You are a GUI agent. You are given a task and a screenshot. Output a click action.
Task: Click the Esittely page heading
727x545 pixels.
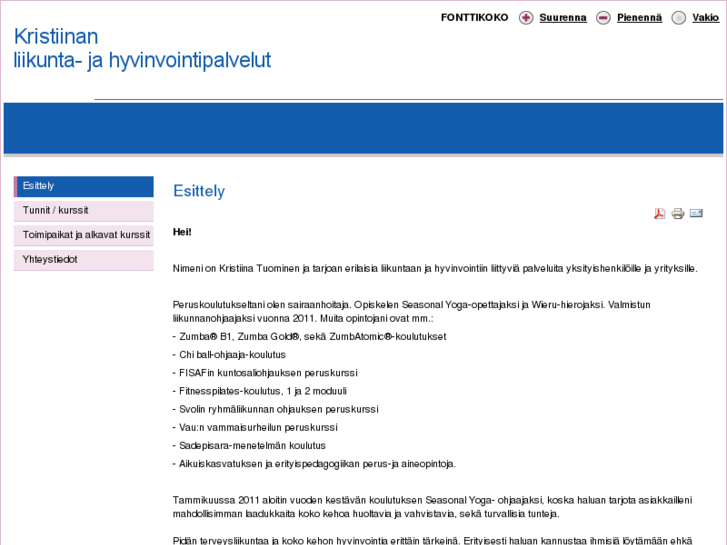point(199,191)
